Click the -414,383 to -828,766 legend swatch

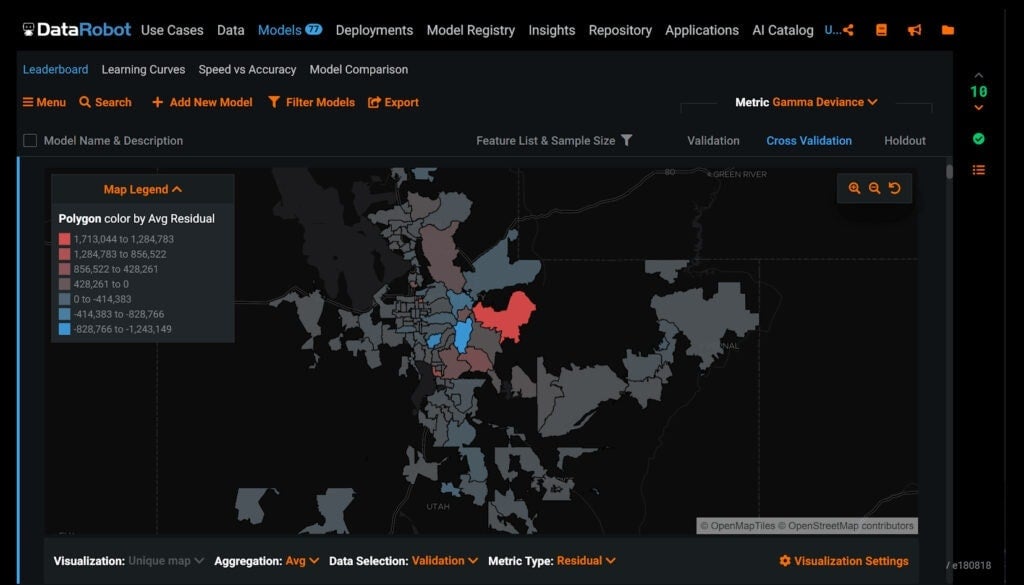coord(64,314)
